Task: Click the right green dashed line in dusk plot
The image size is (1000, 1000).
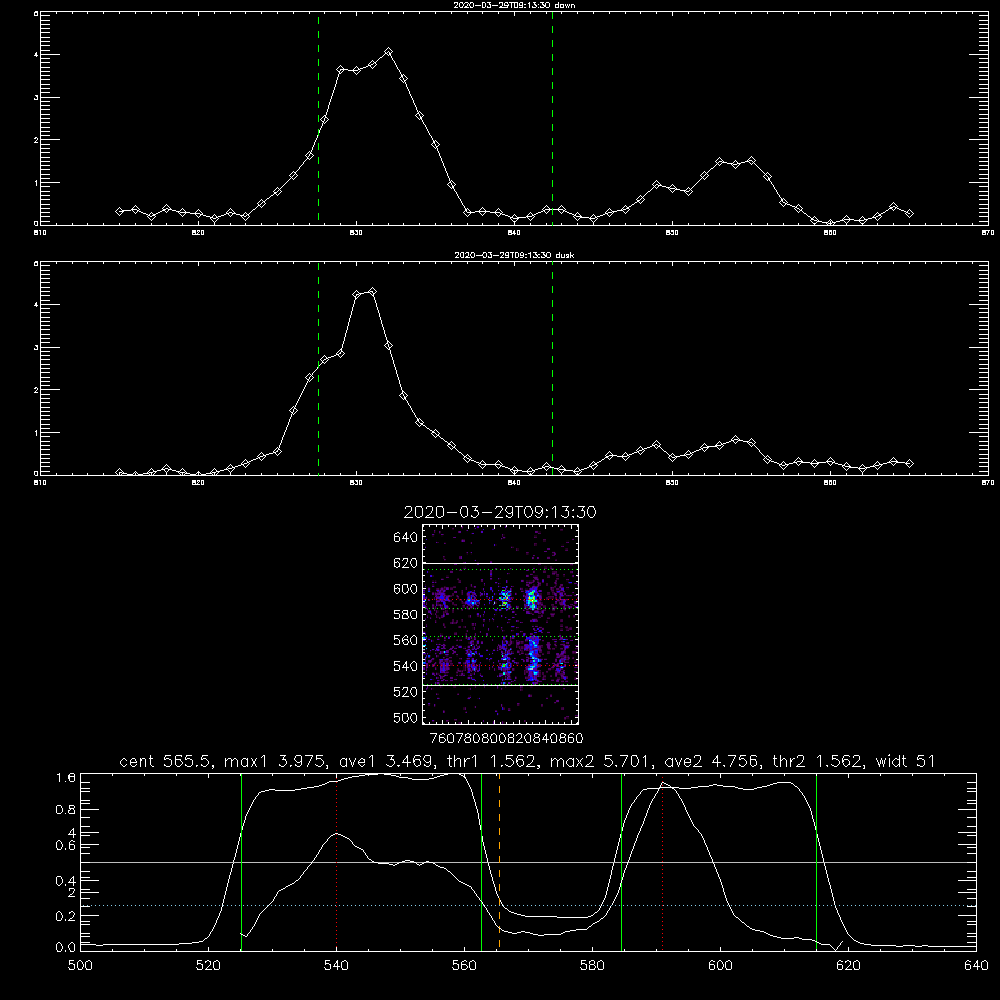Action: 552,368
